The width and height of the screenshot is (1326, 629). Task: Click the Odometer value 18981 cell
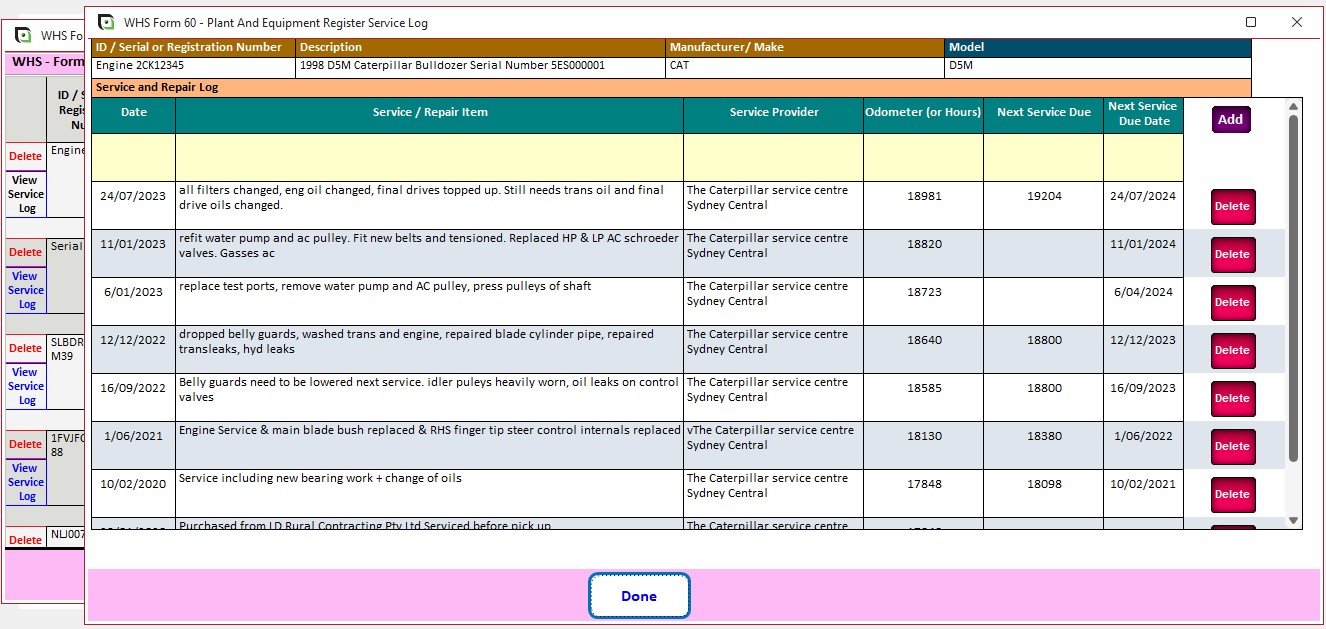[923, 197]
